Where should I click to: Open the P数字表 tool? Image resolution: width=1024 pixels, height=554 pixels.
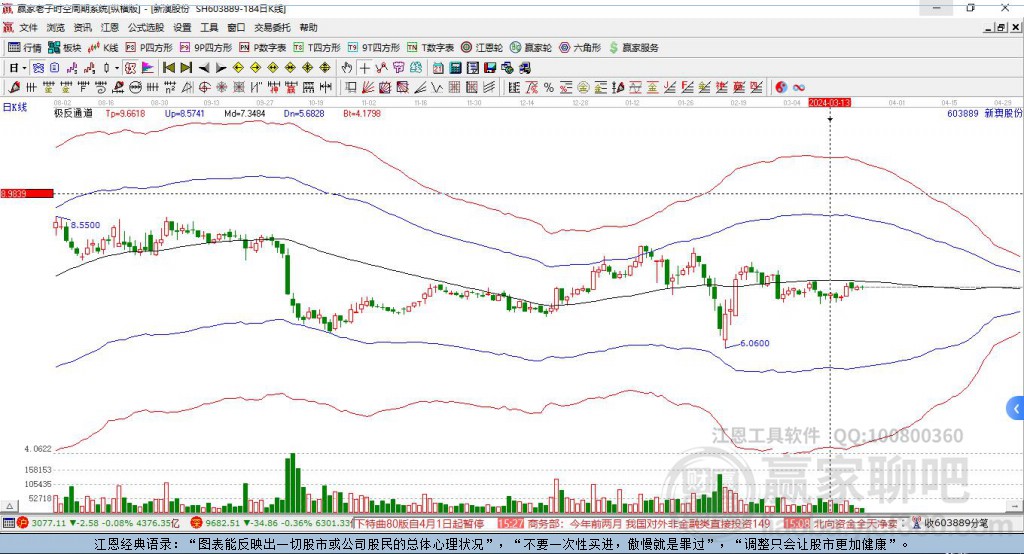tap(263, 48)
